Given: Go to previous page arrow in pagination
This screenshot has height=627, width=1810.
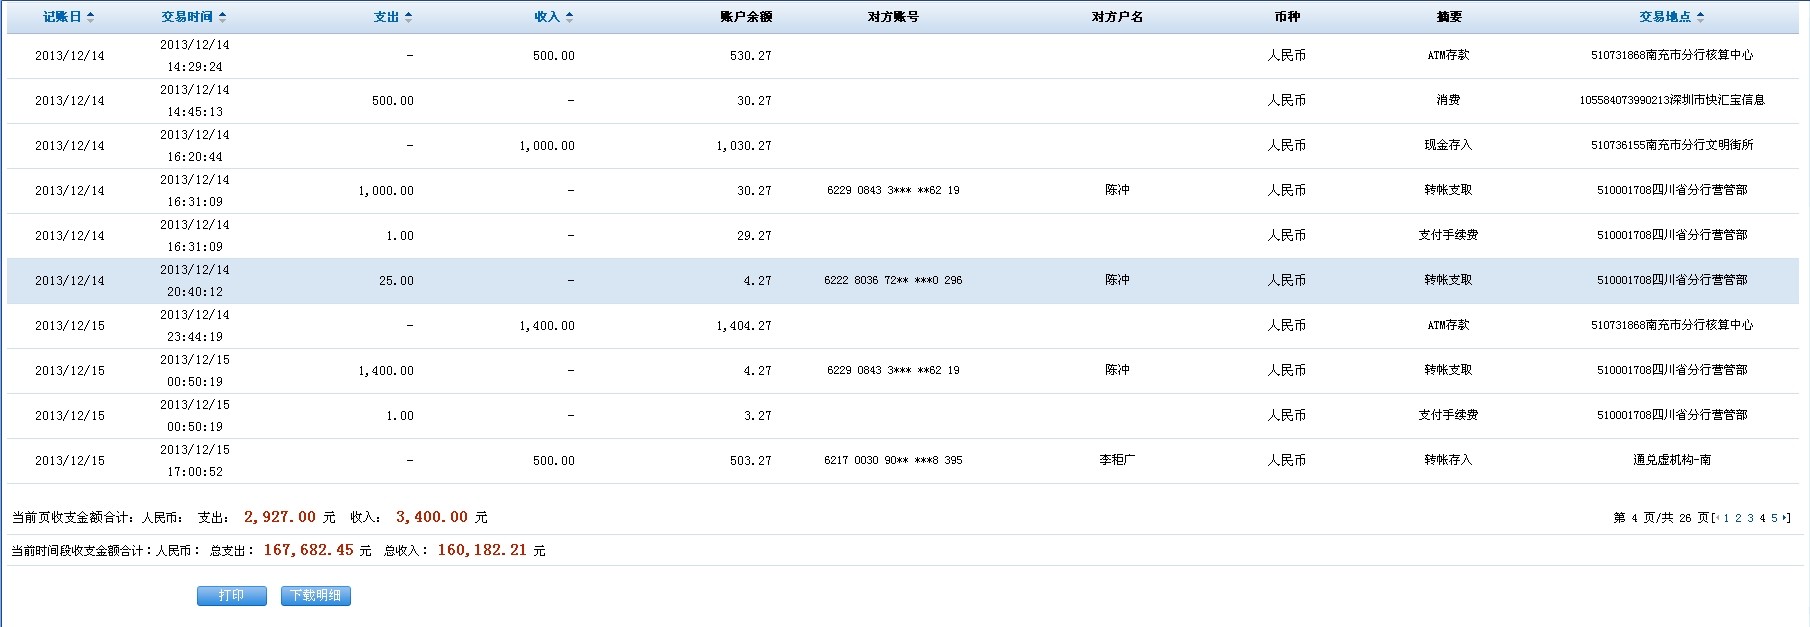Looking at the screenshot, I should [x=1718, y=518].
